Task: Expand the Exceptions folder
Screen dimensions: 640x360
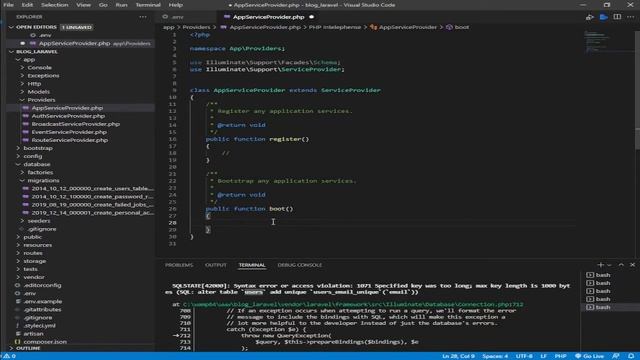Action: coord(22,76)
